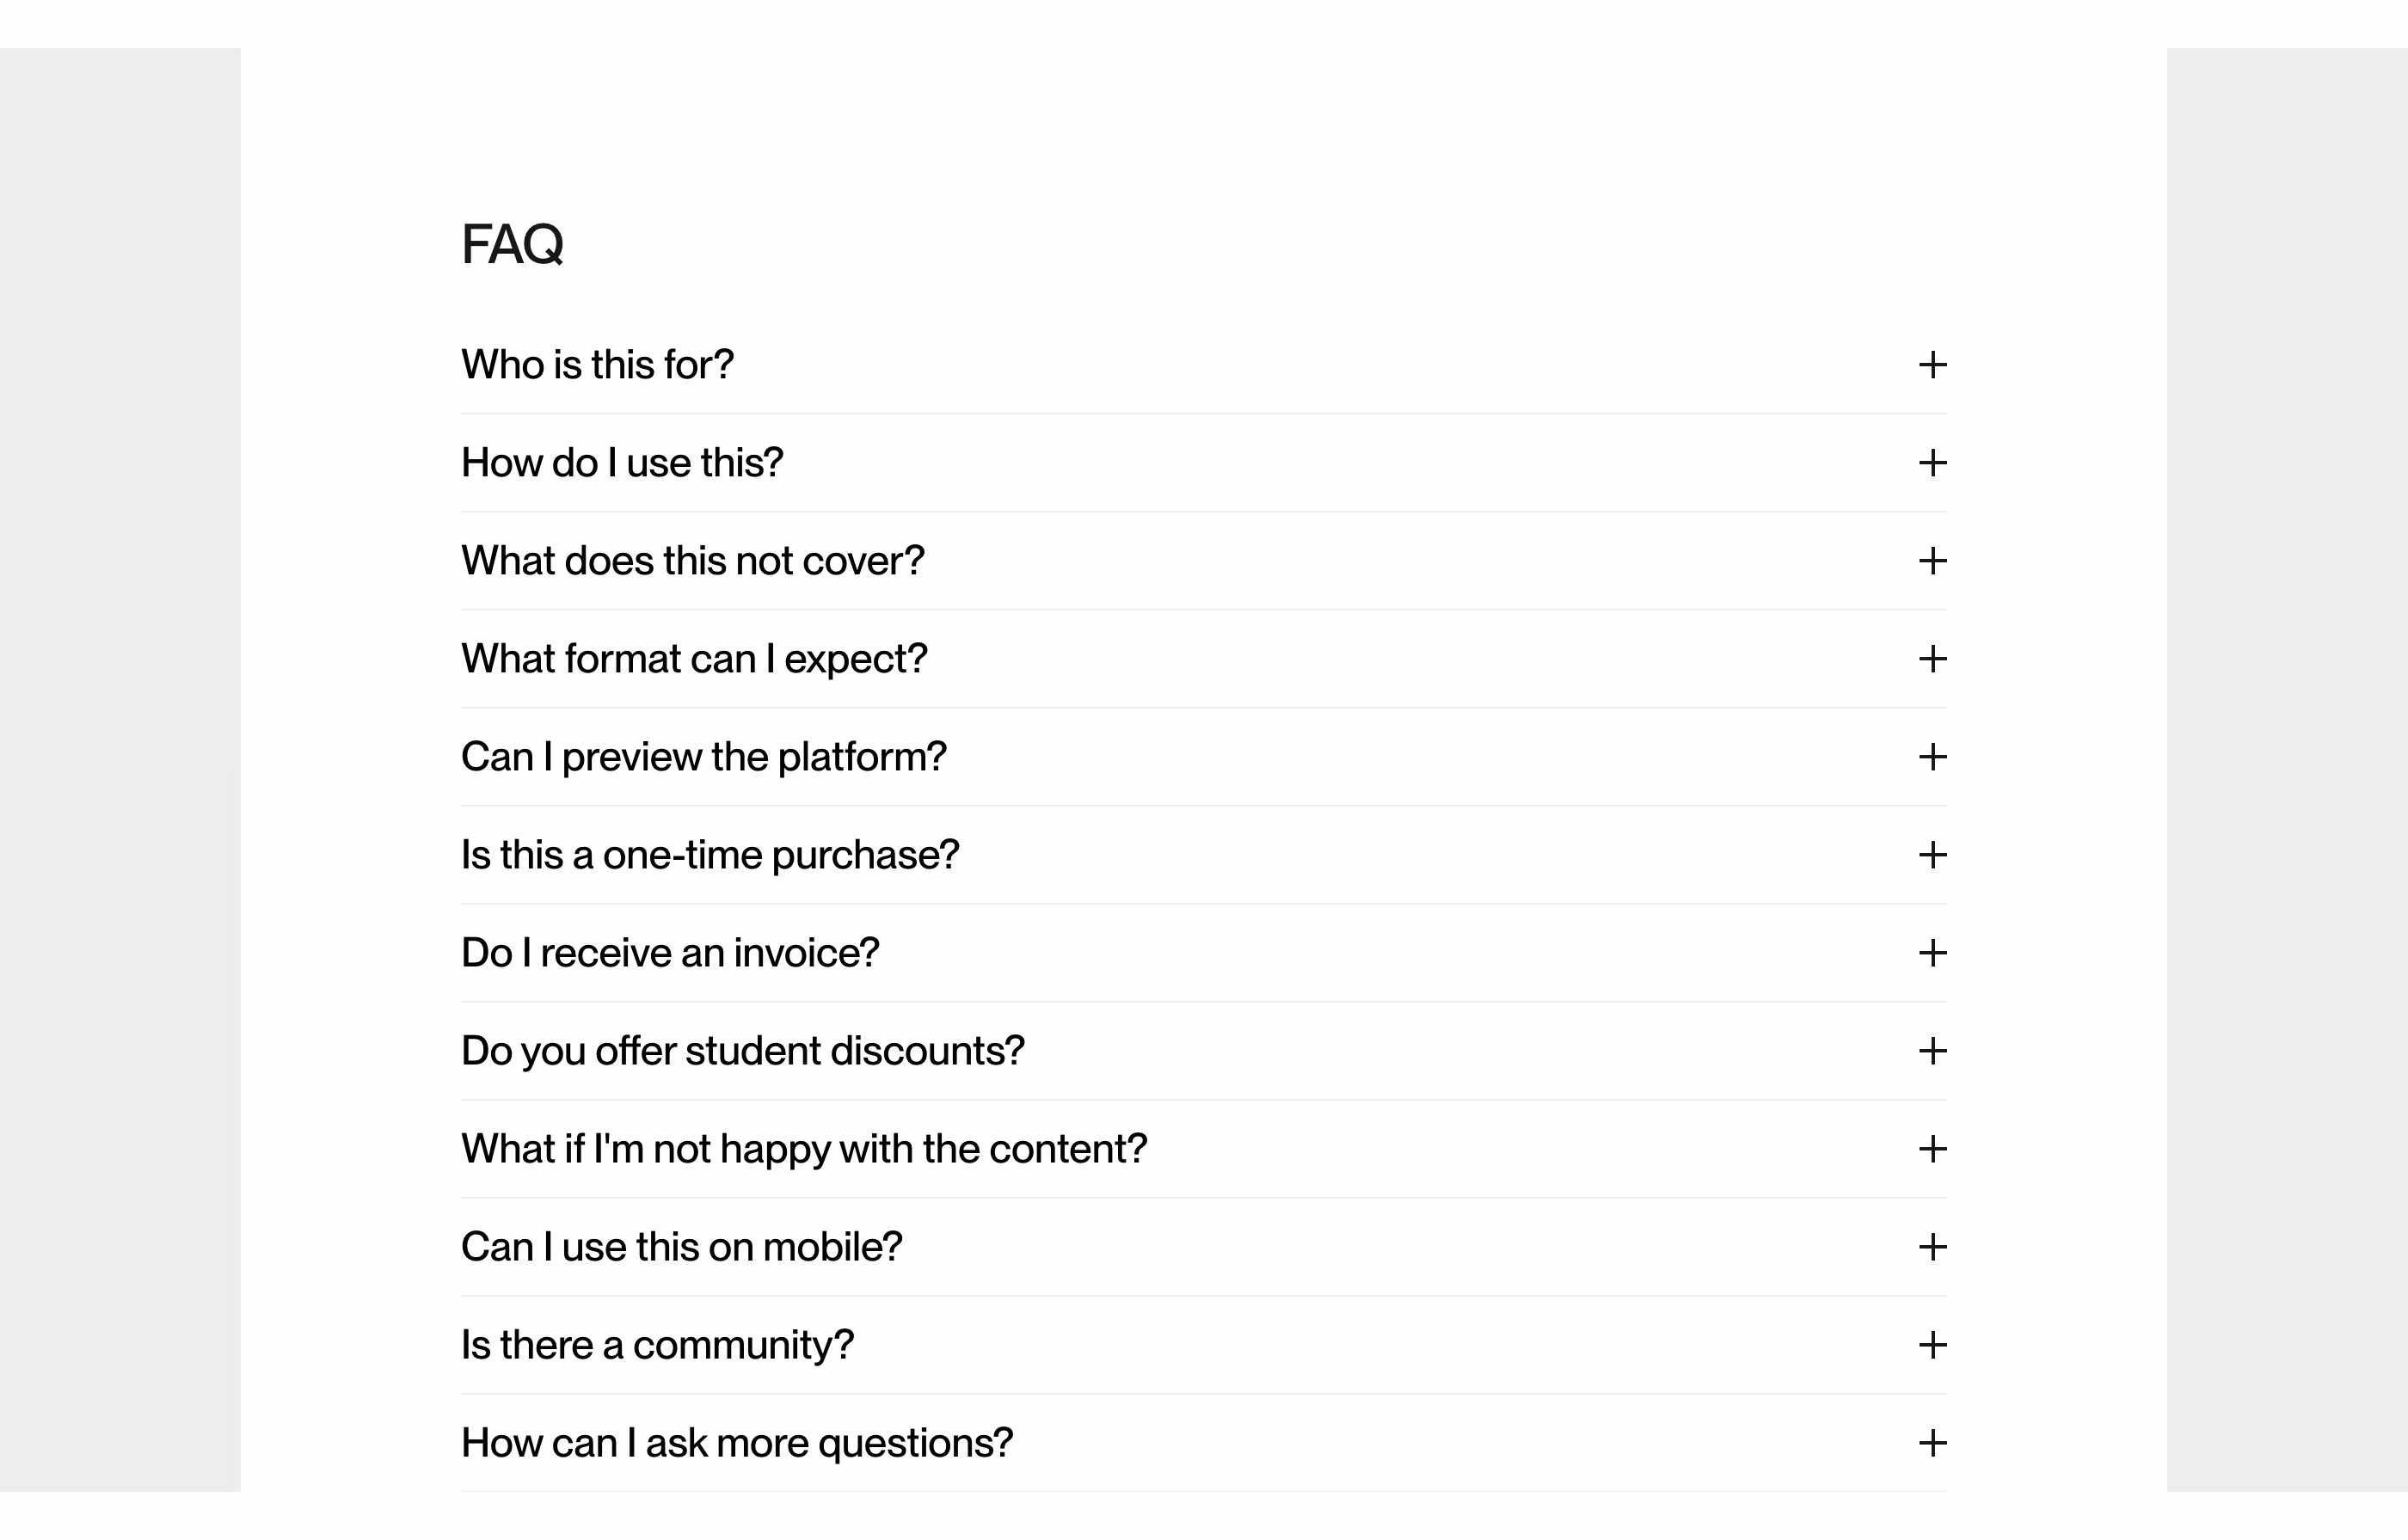Select the "What format can I expect?" question text

coord(694,660)
